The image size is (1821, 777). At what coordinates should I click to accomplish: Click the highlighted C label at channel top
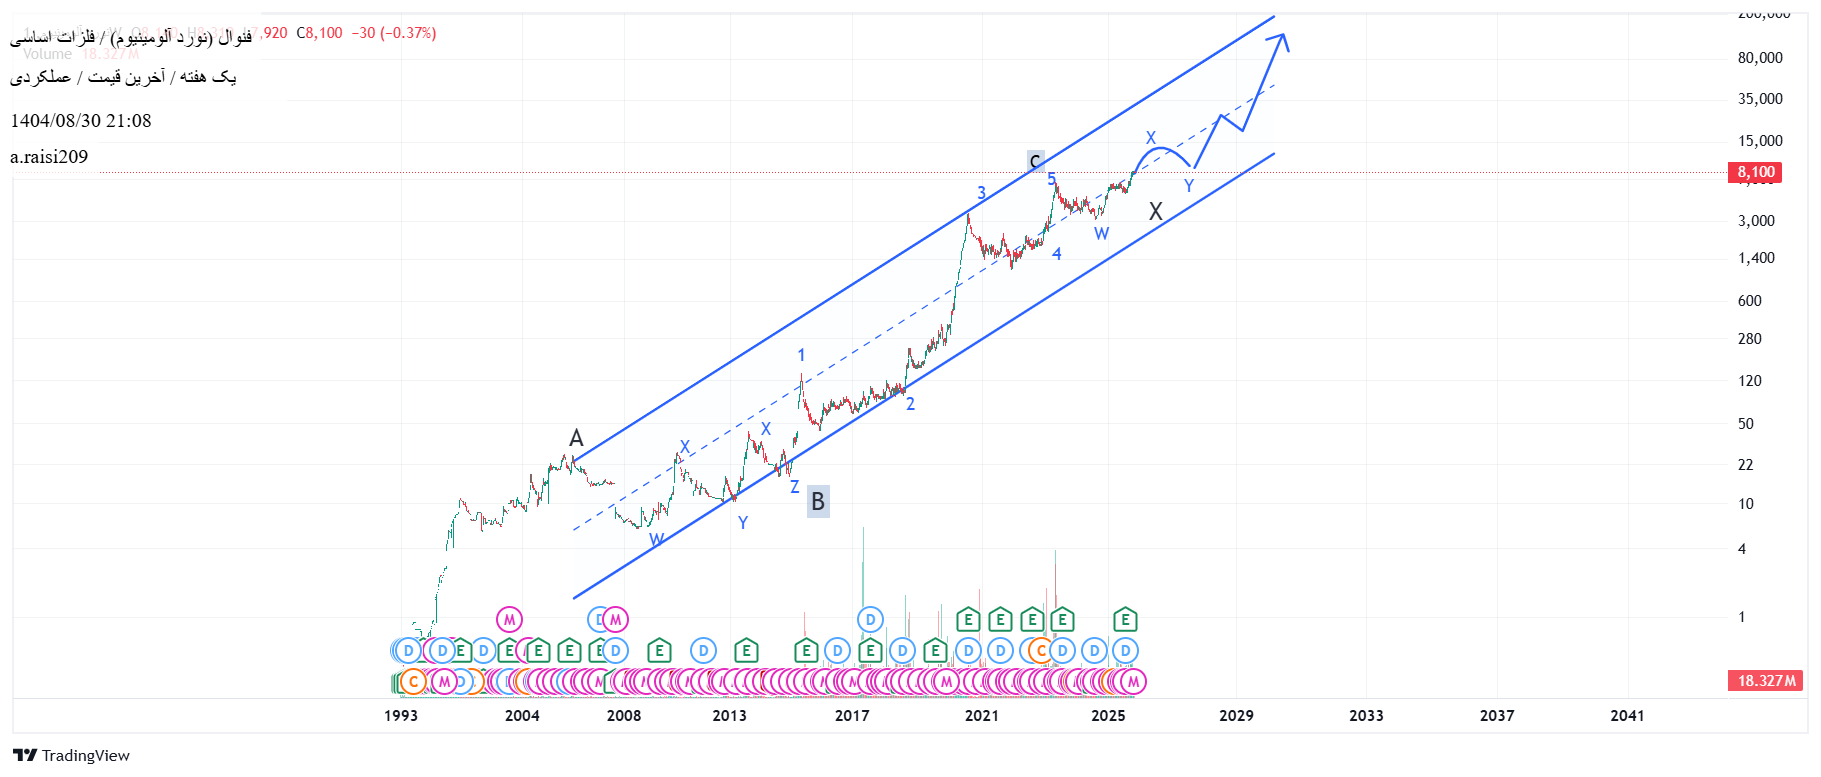tap(1035, 161)
